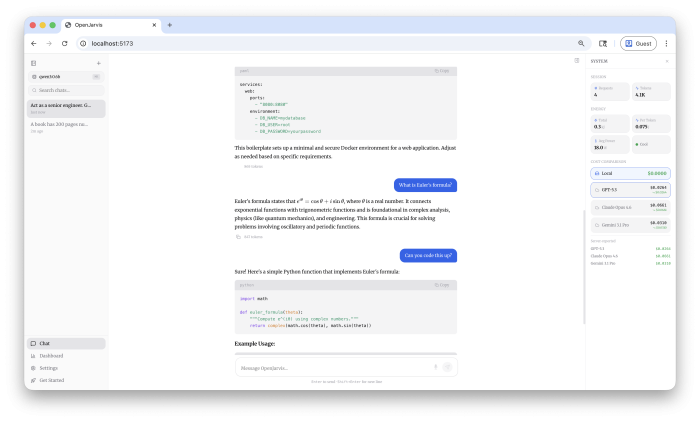
Task: Select the Claude Opus 4.6 cost card
Action: (x=629, y=206)
